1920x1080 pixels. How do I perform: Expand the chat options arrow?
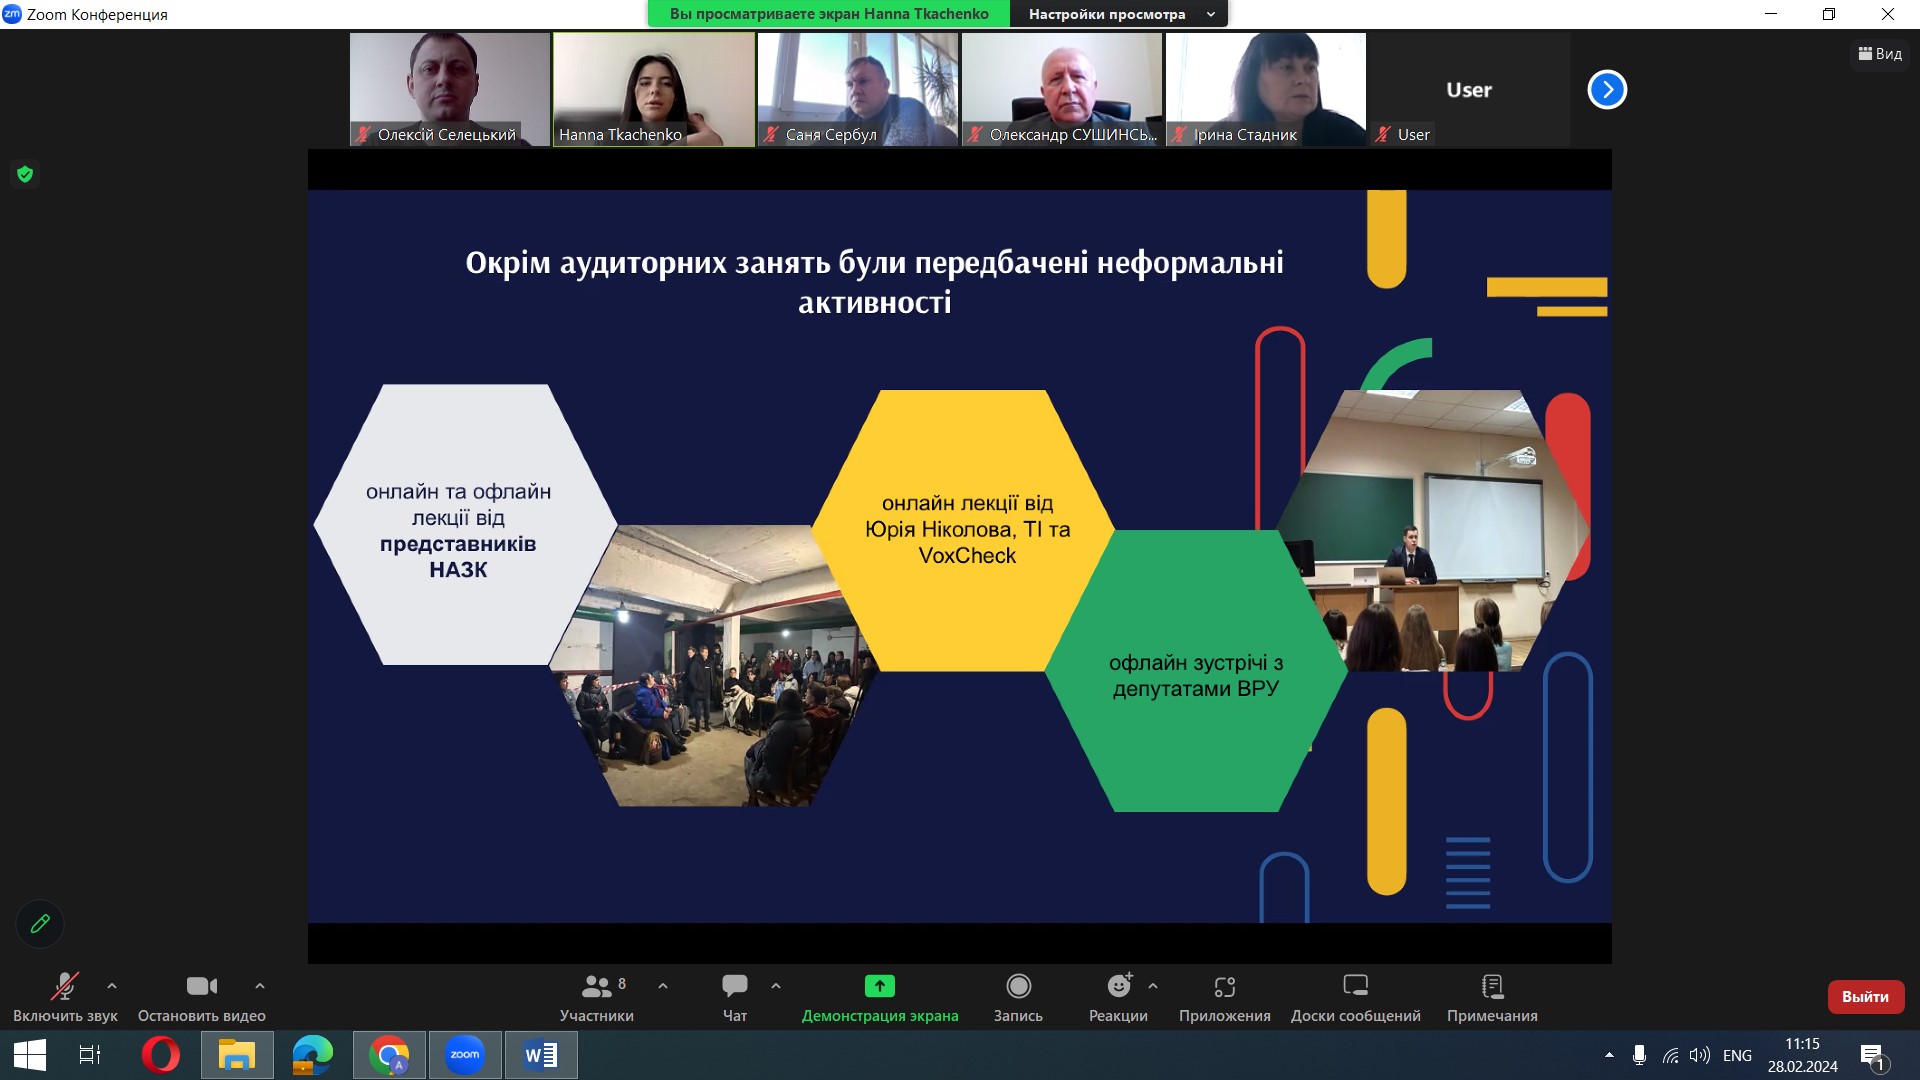click(x=776, y=986)
